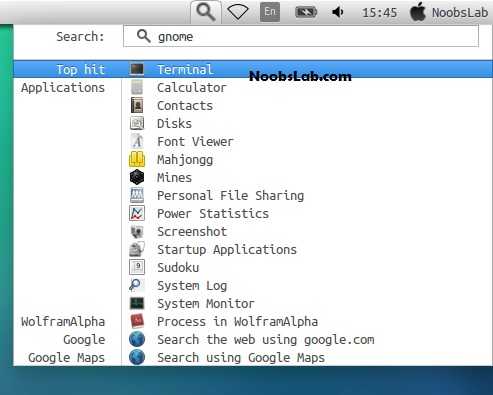Click the search magnifier in top panel
The image size is (493, 395).
pyautogui.click(x=206, y=13)
